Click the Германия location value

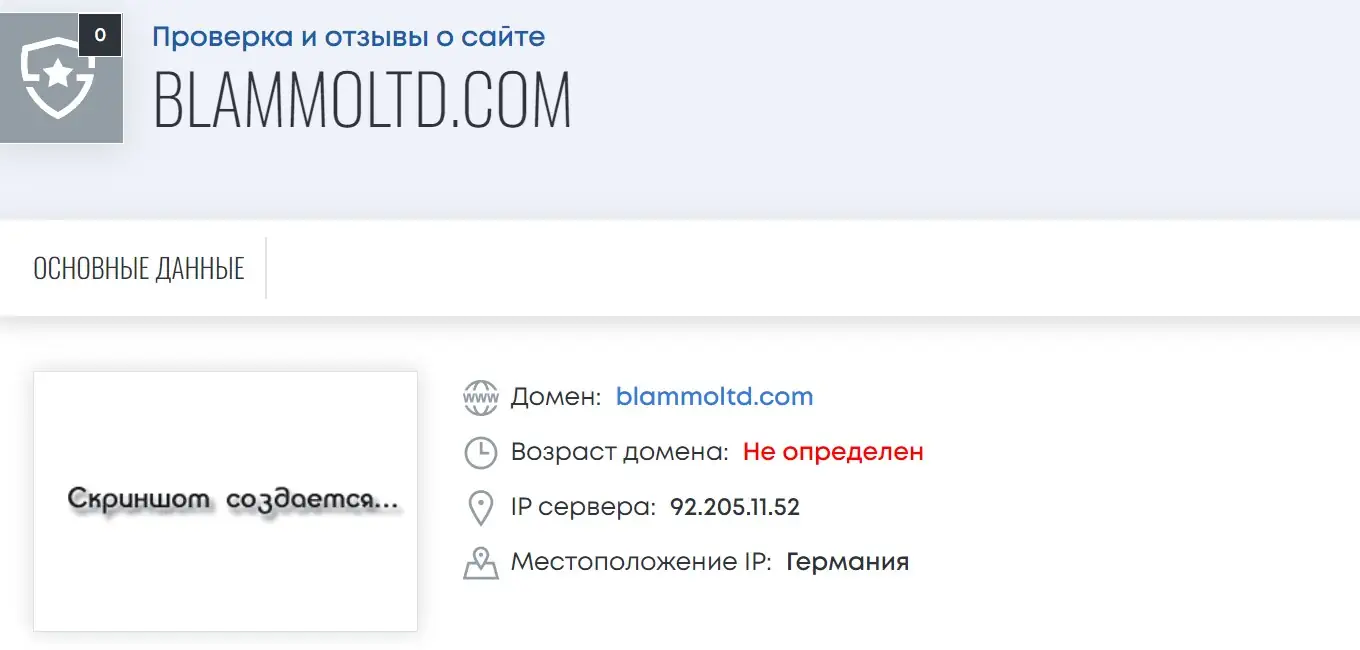[x=848, y=562]
